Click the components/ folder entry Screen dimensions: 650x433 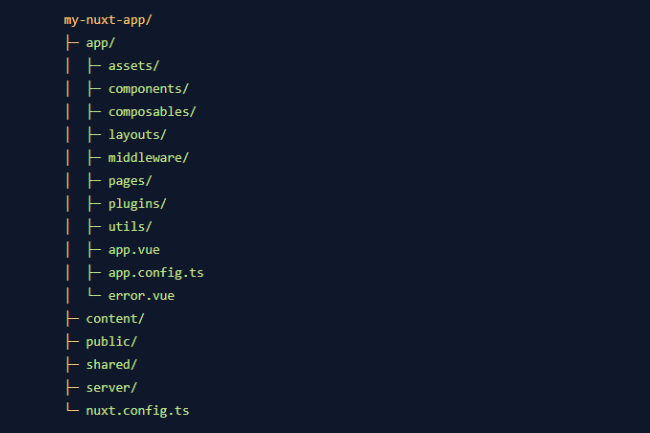click(x=148, y=89)
